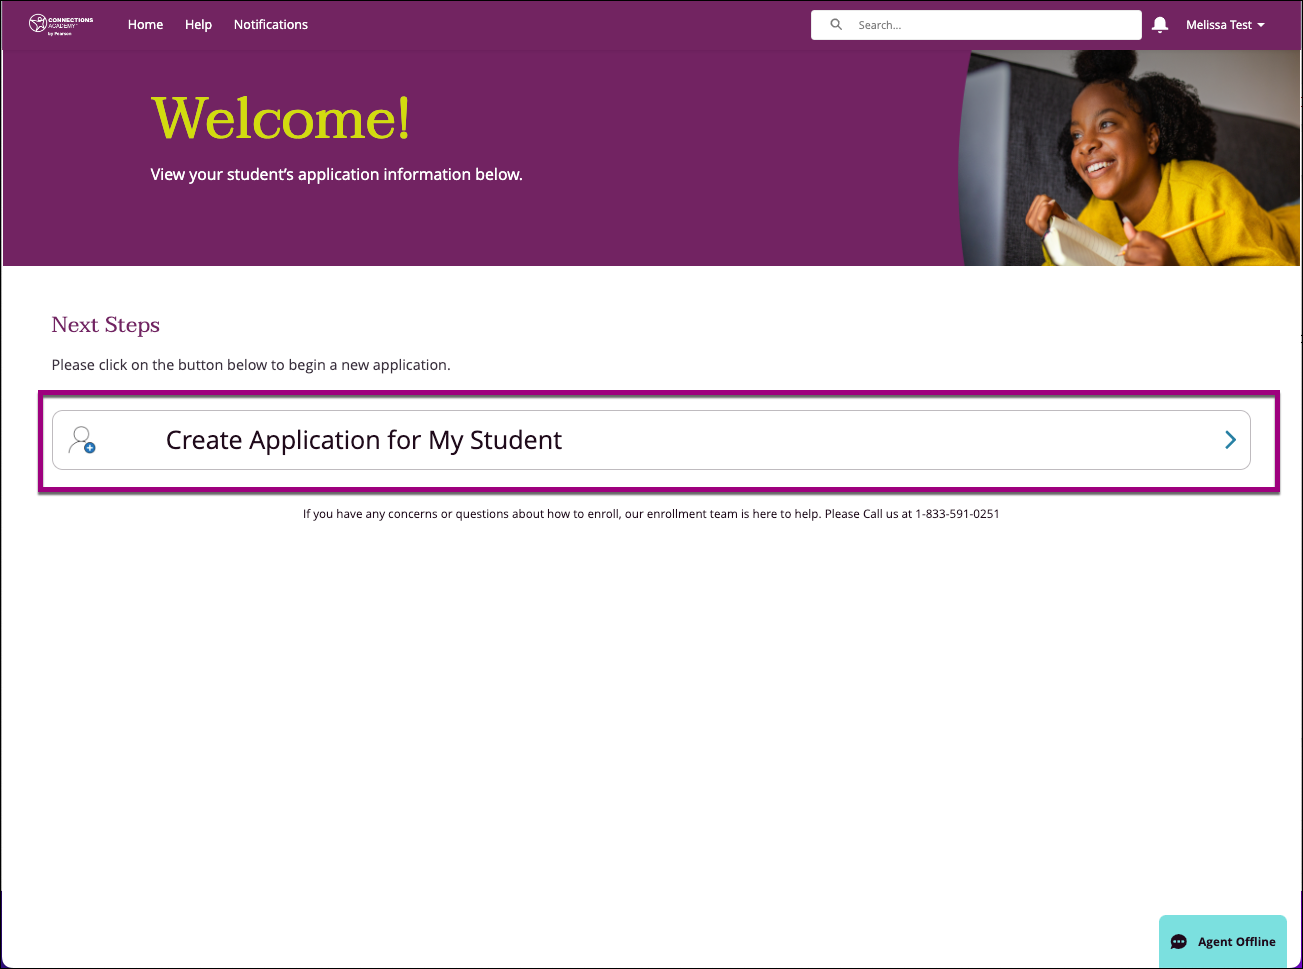Click the Agent Offline chat button
This screenshot has height=969, width=1303.
(x=1222, y=941)
